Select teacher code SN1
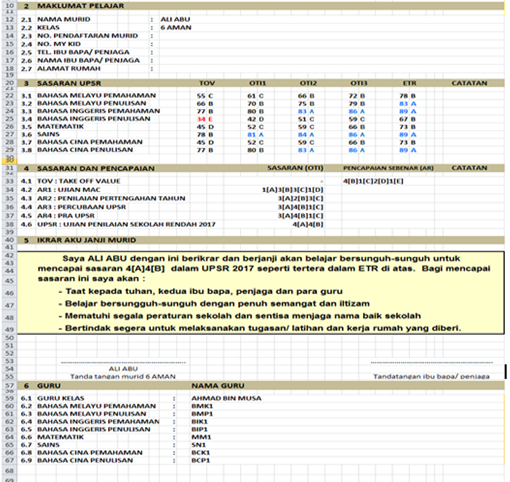The height and width of the screenshot is (482, 510). pyautogui.click(x=198, y=445)
